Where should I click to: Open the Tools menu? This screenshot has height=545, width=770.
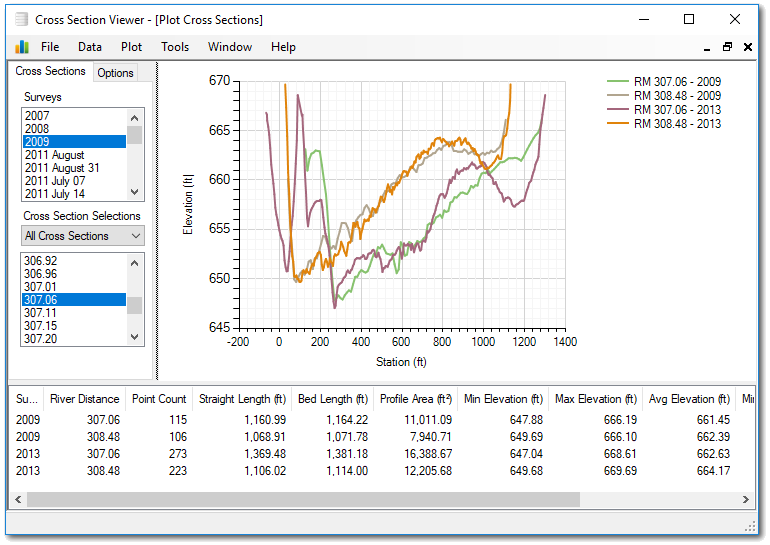click(175, 47)
